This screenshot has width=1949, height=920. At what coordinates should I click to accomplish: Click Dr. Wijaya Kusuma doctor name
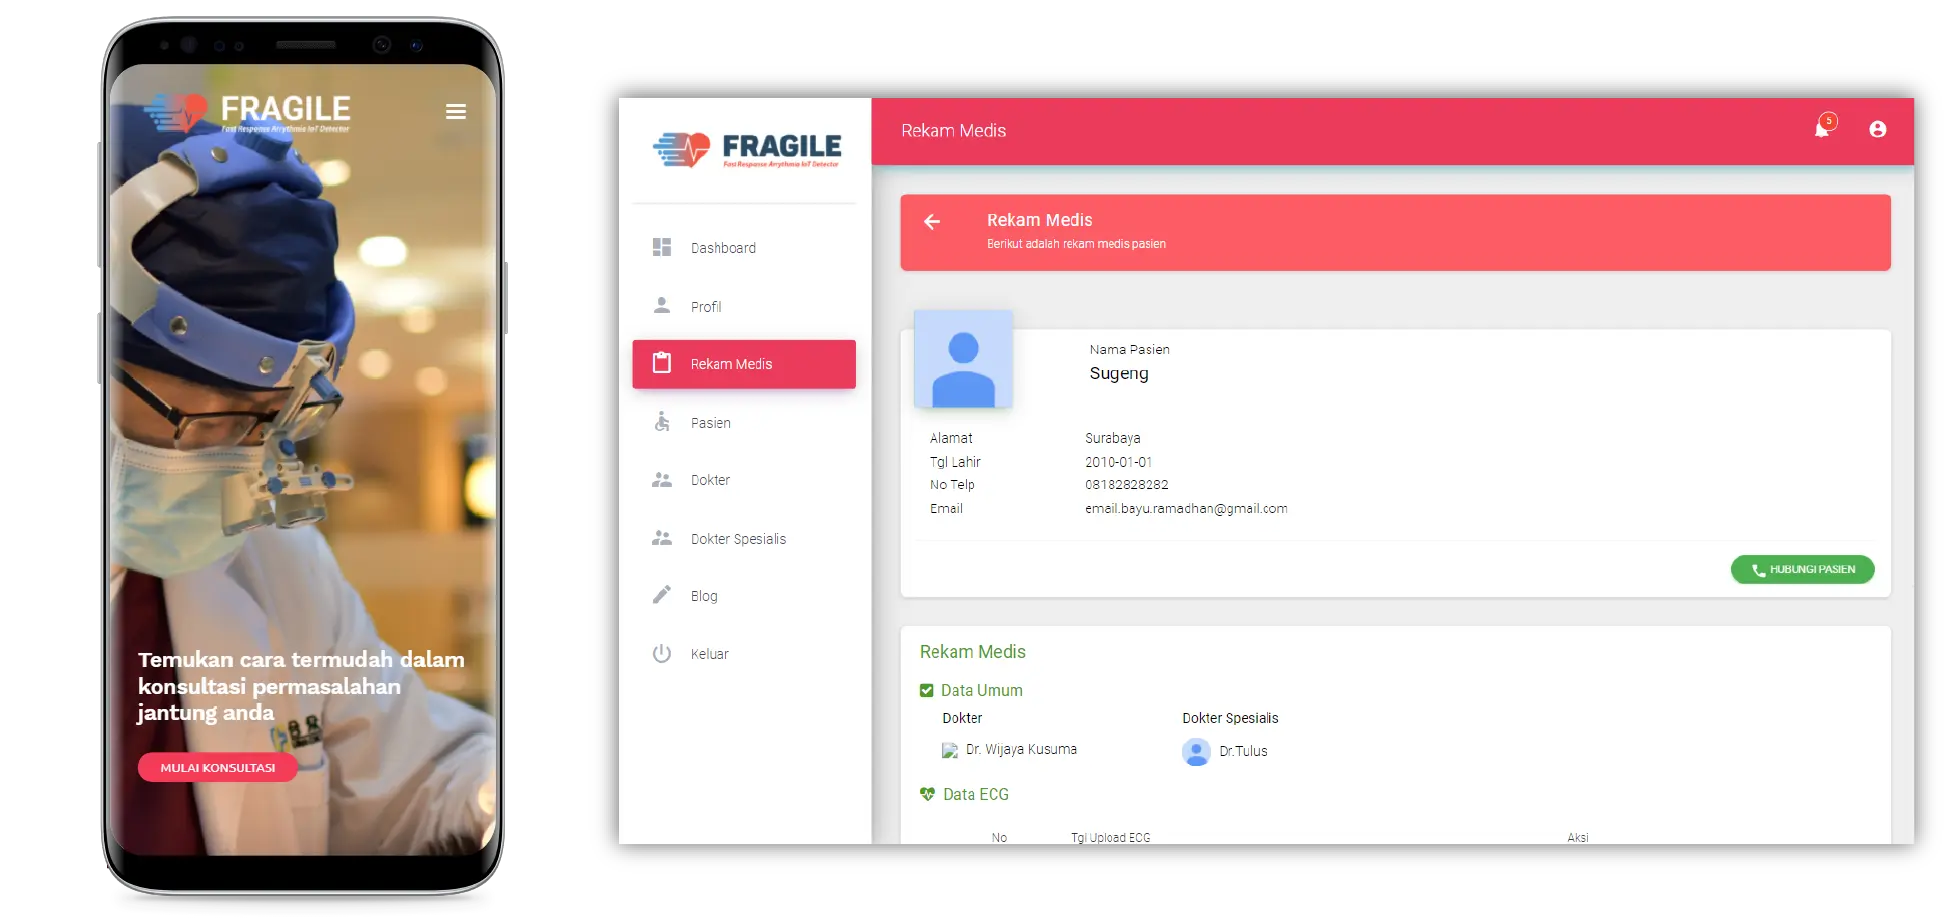(1021, 749)
